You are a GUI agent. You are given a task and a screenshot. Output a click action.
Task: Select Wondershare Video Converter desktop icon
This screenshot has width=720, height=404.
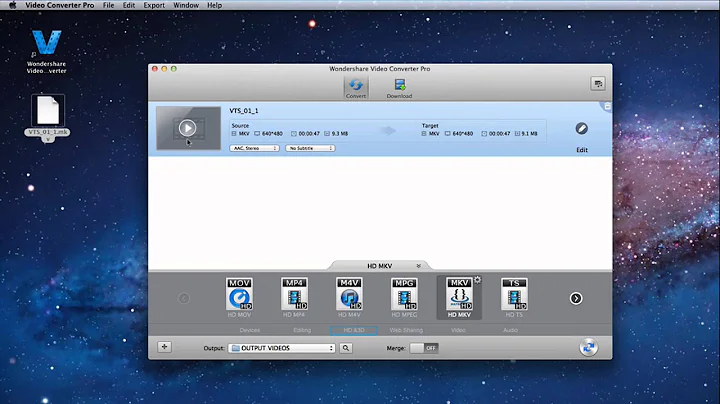tap(46, 51)
